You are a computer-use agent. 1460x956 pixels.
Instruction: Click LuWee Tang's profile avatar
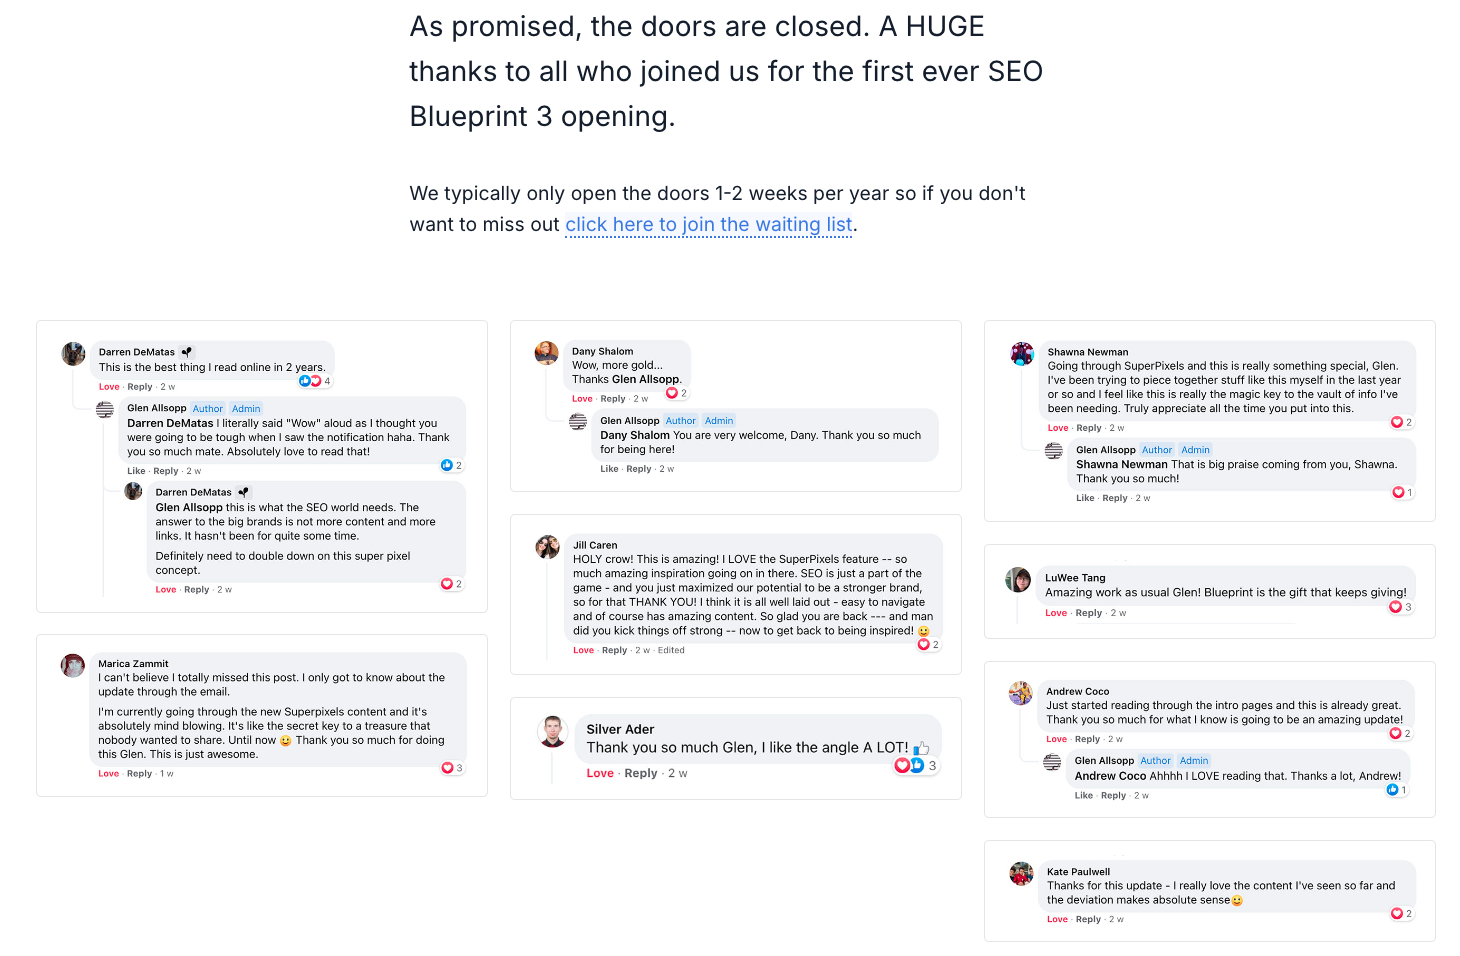click(1018, 579)
